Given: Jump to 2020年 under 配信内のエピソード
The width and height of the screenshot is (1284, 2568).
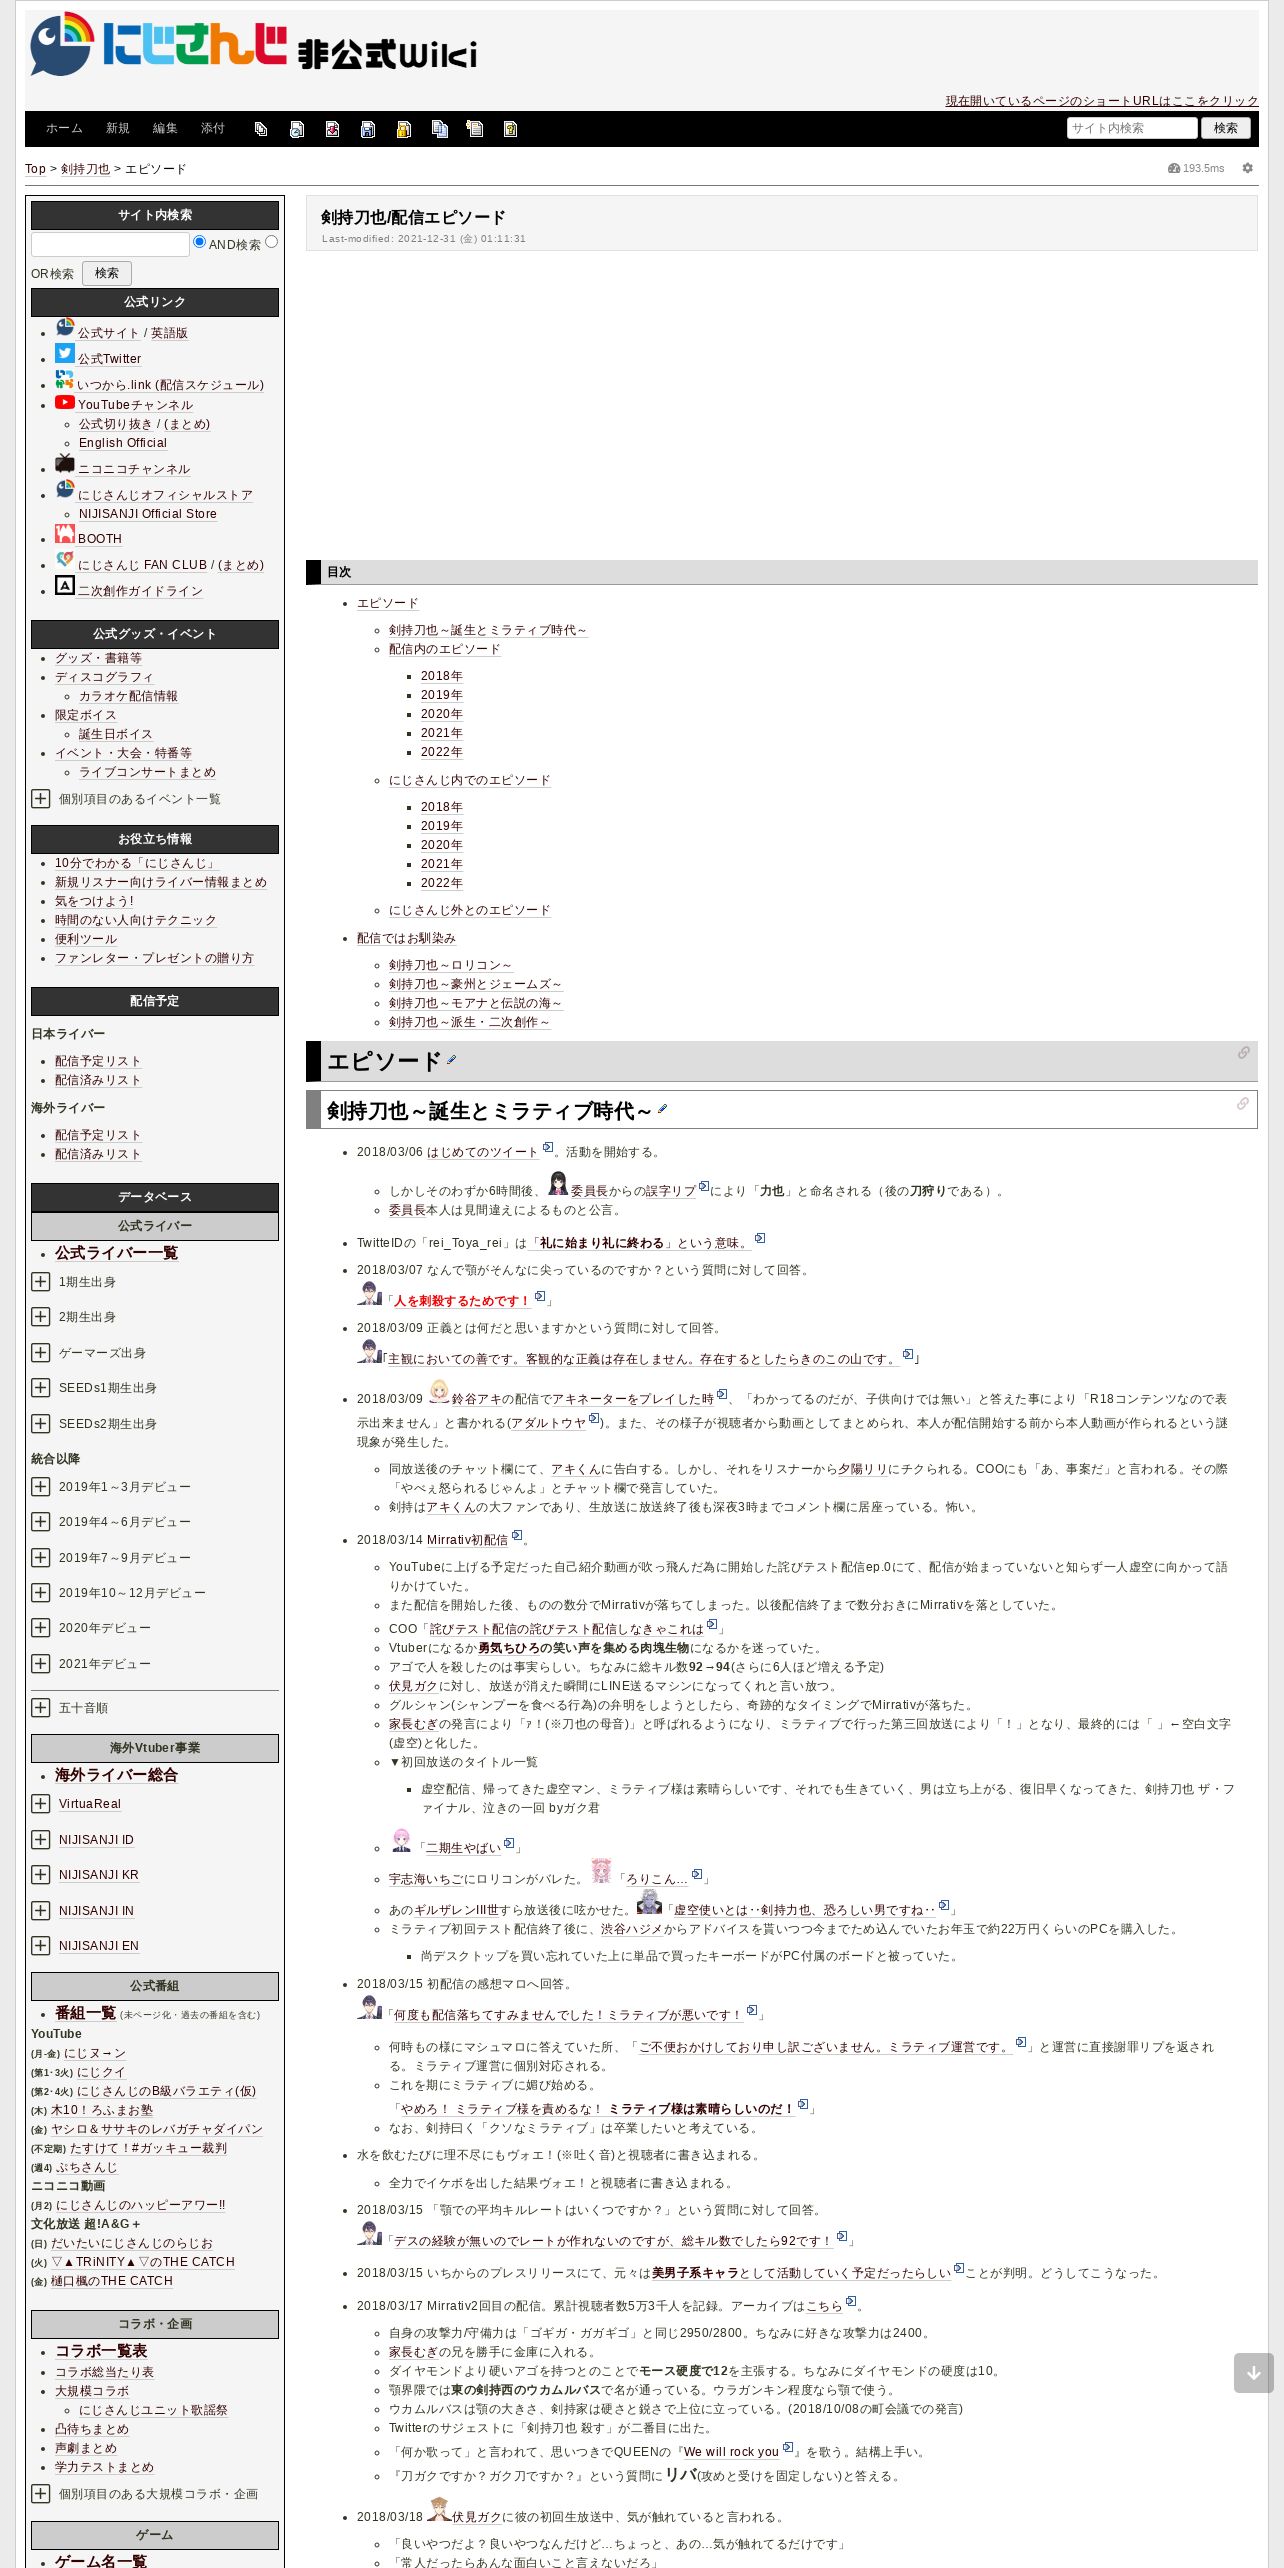Looking at the screenshot, I should click(x=441, y=714).
